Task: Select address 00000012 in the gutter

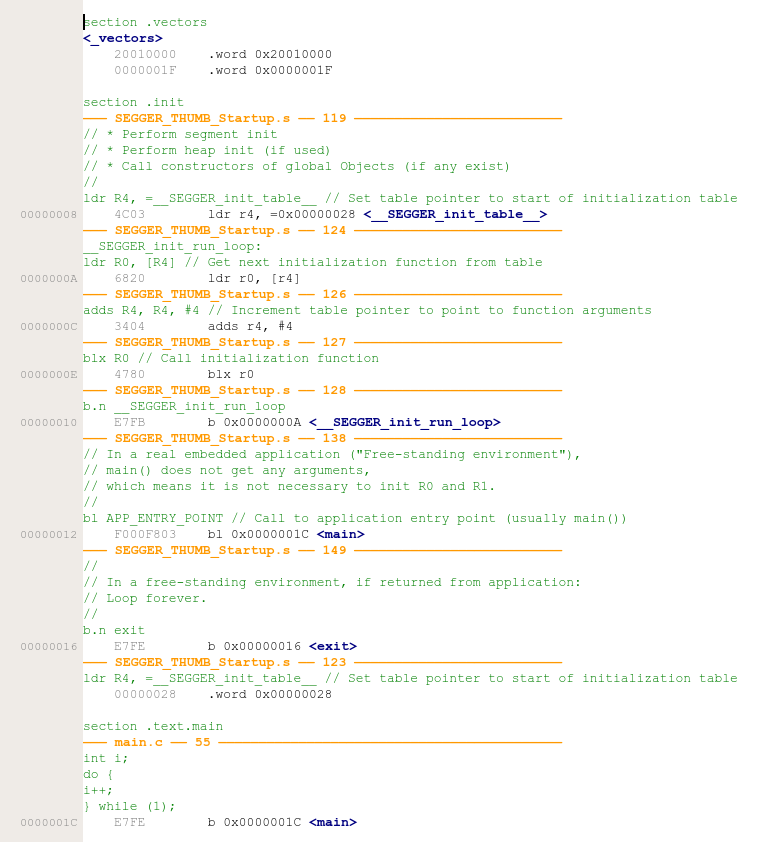Action: tap(49, 535)
